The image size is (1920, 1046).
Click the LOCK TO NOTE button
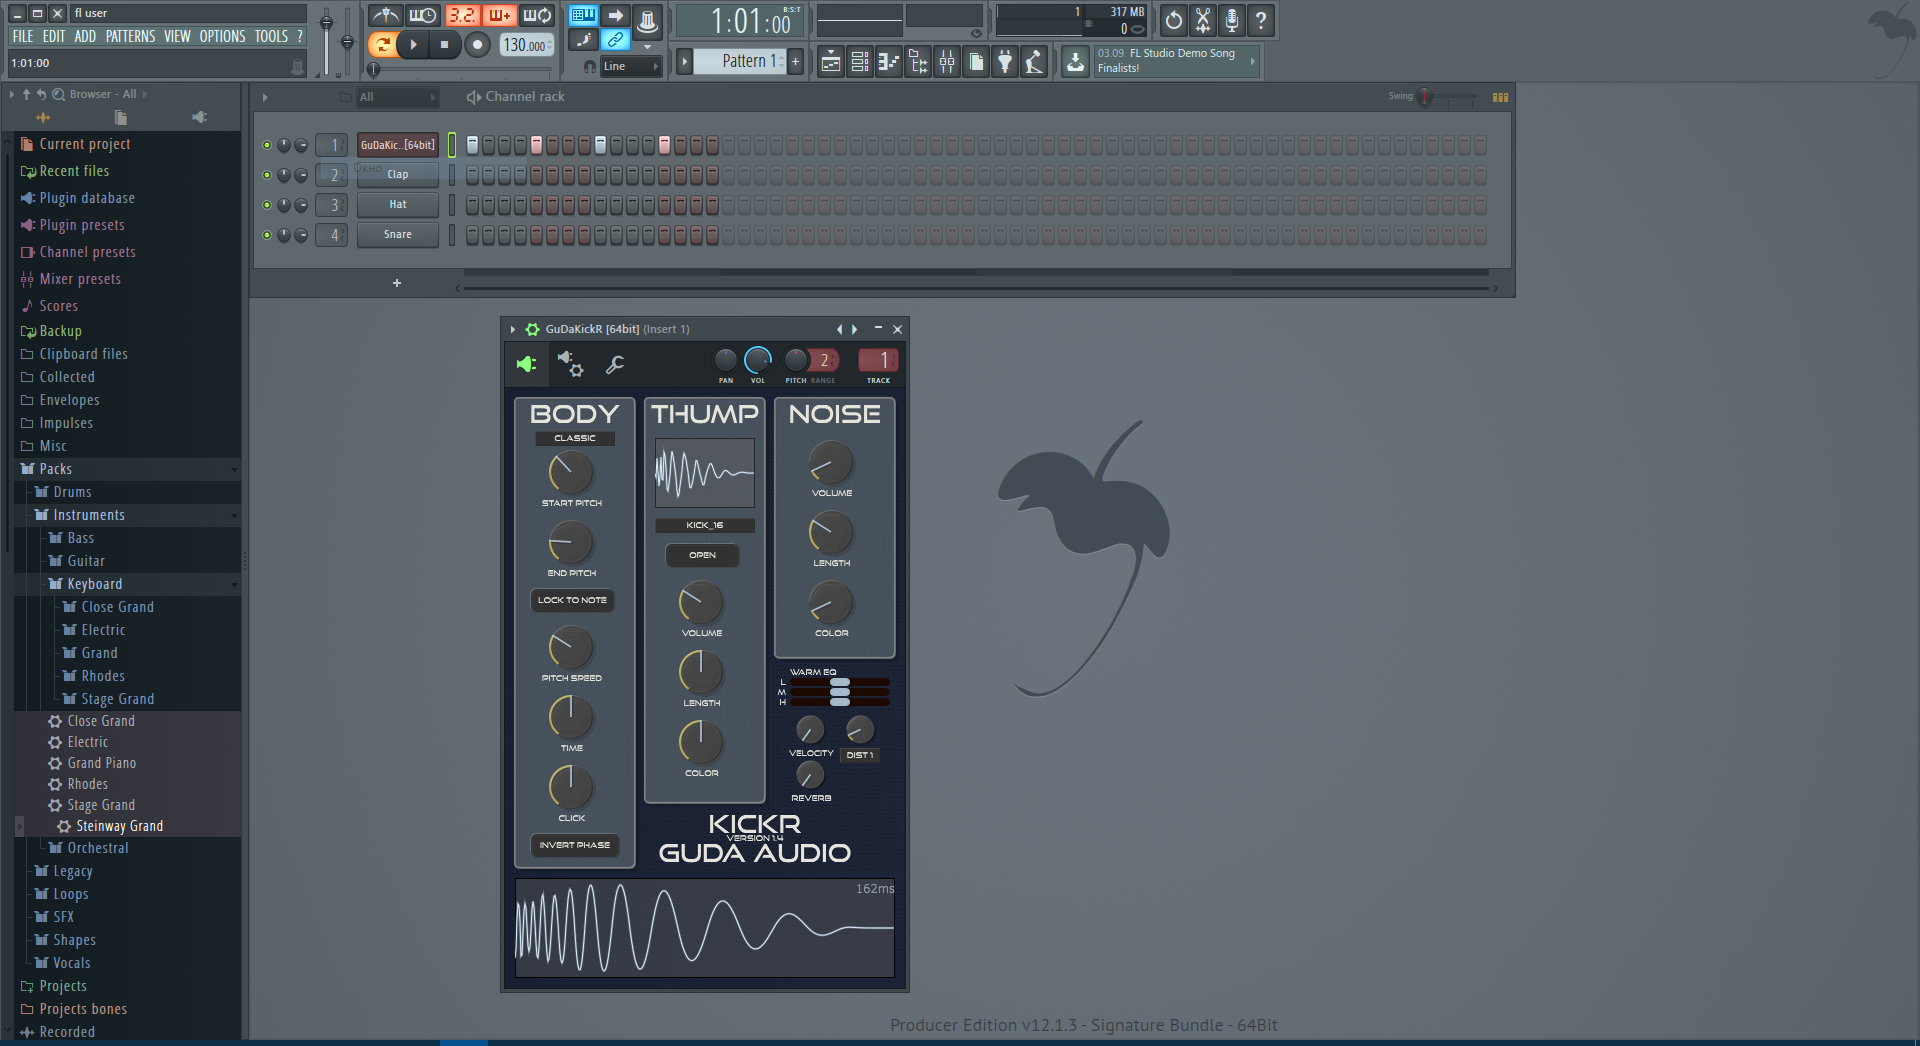click(572, 600)
